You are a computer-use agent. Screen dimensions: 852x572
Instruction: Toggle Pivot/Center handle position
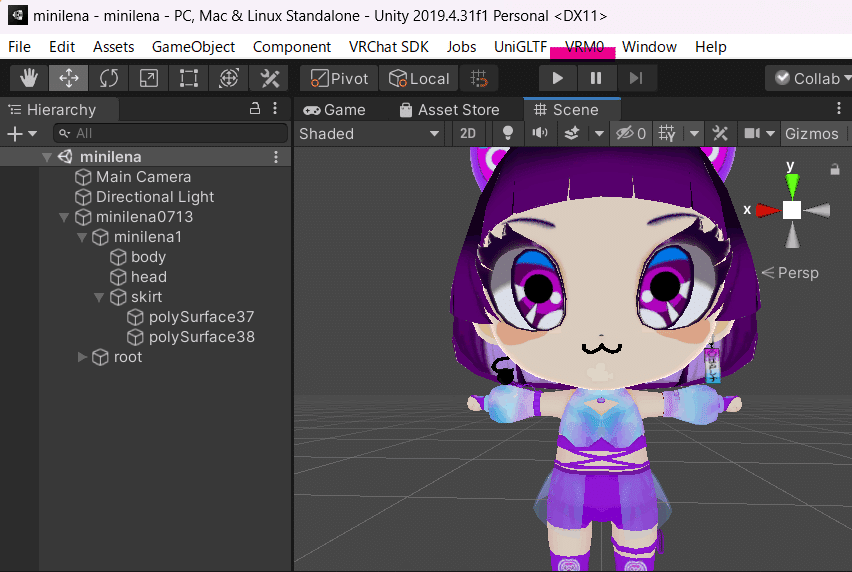click(x=339, y=79)
